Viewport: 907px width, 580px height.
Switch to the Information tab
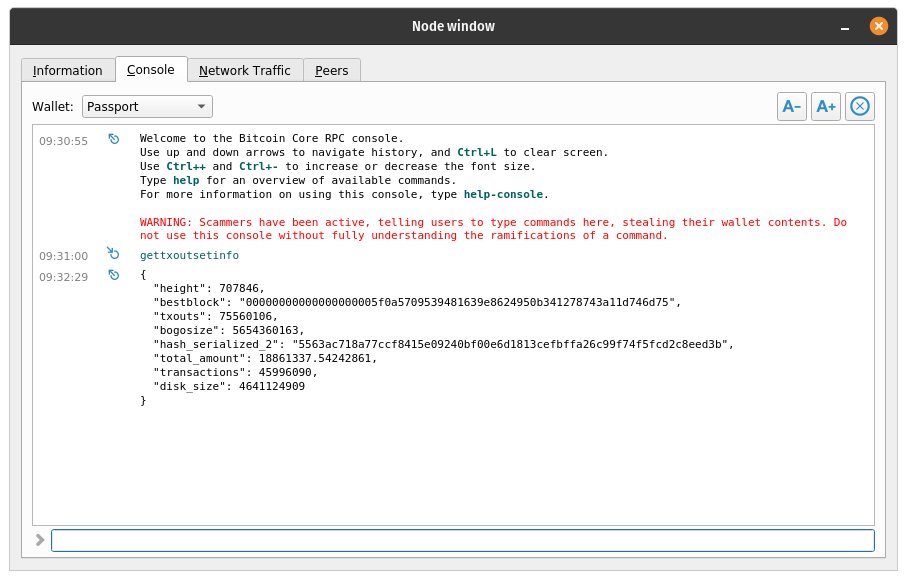tap(68, 71)
